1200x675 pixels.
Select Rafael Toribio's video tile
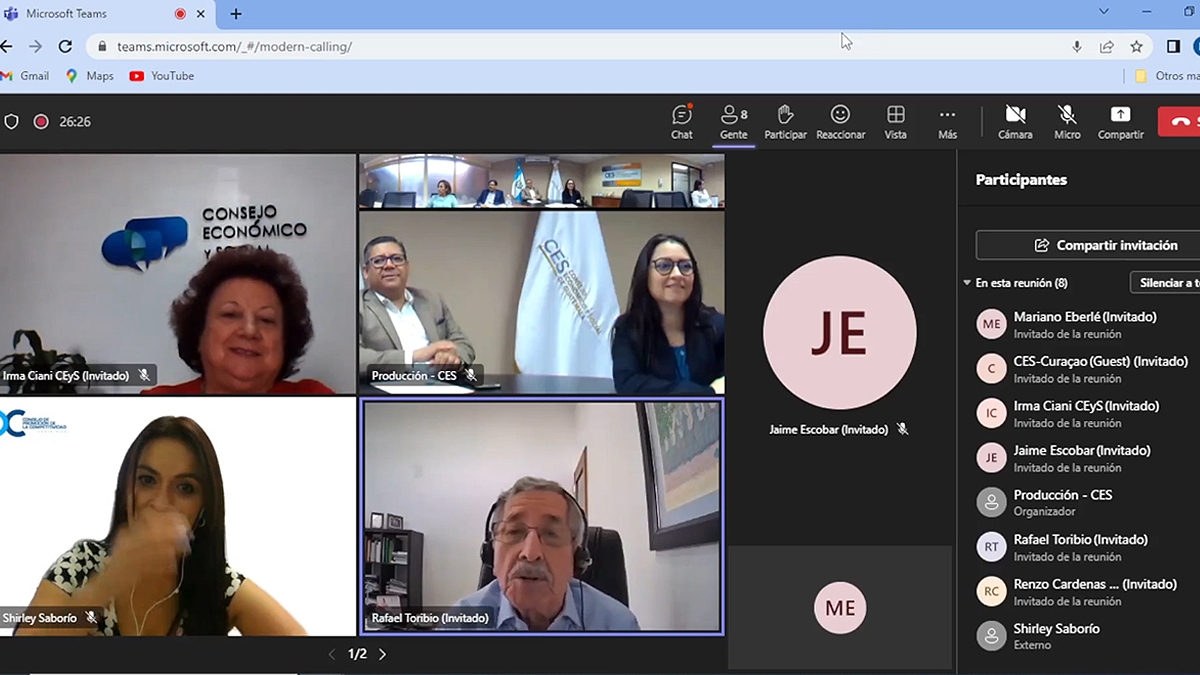[x=541, y=517]
